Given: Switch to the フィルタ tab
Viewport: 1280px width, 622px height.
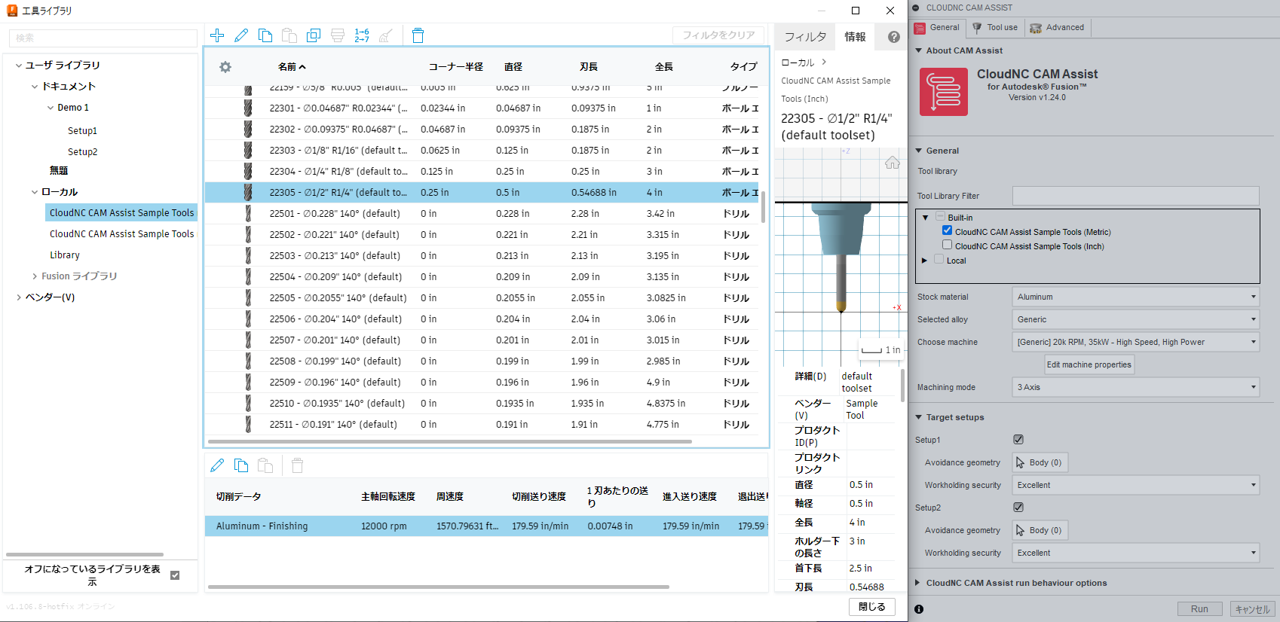Looking at the screenshot, I should point(804,37).
